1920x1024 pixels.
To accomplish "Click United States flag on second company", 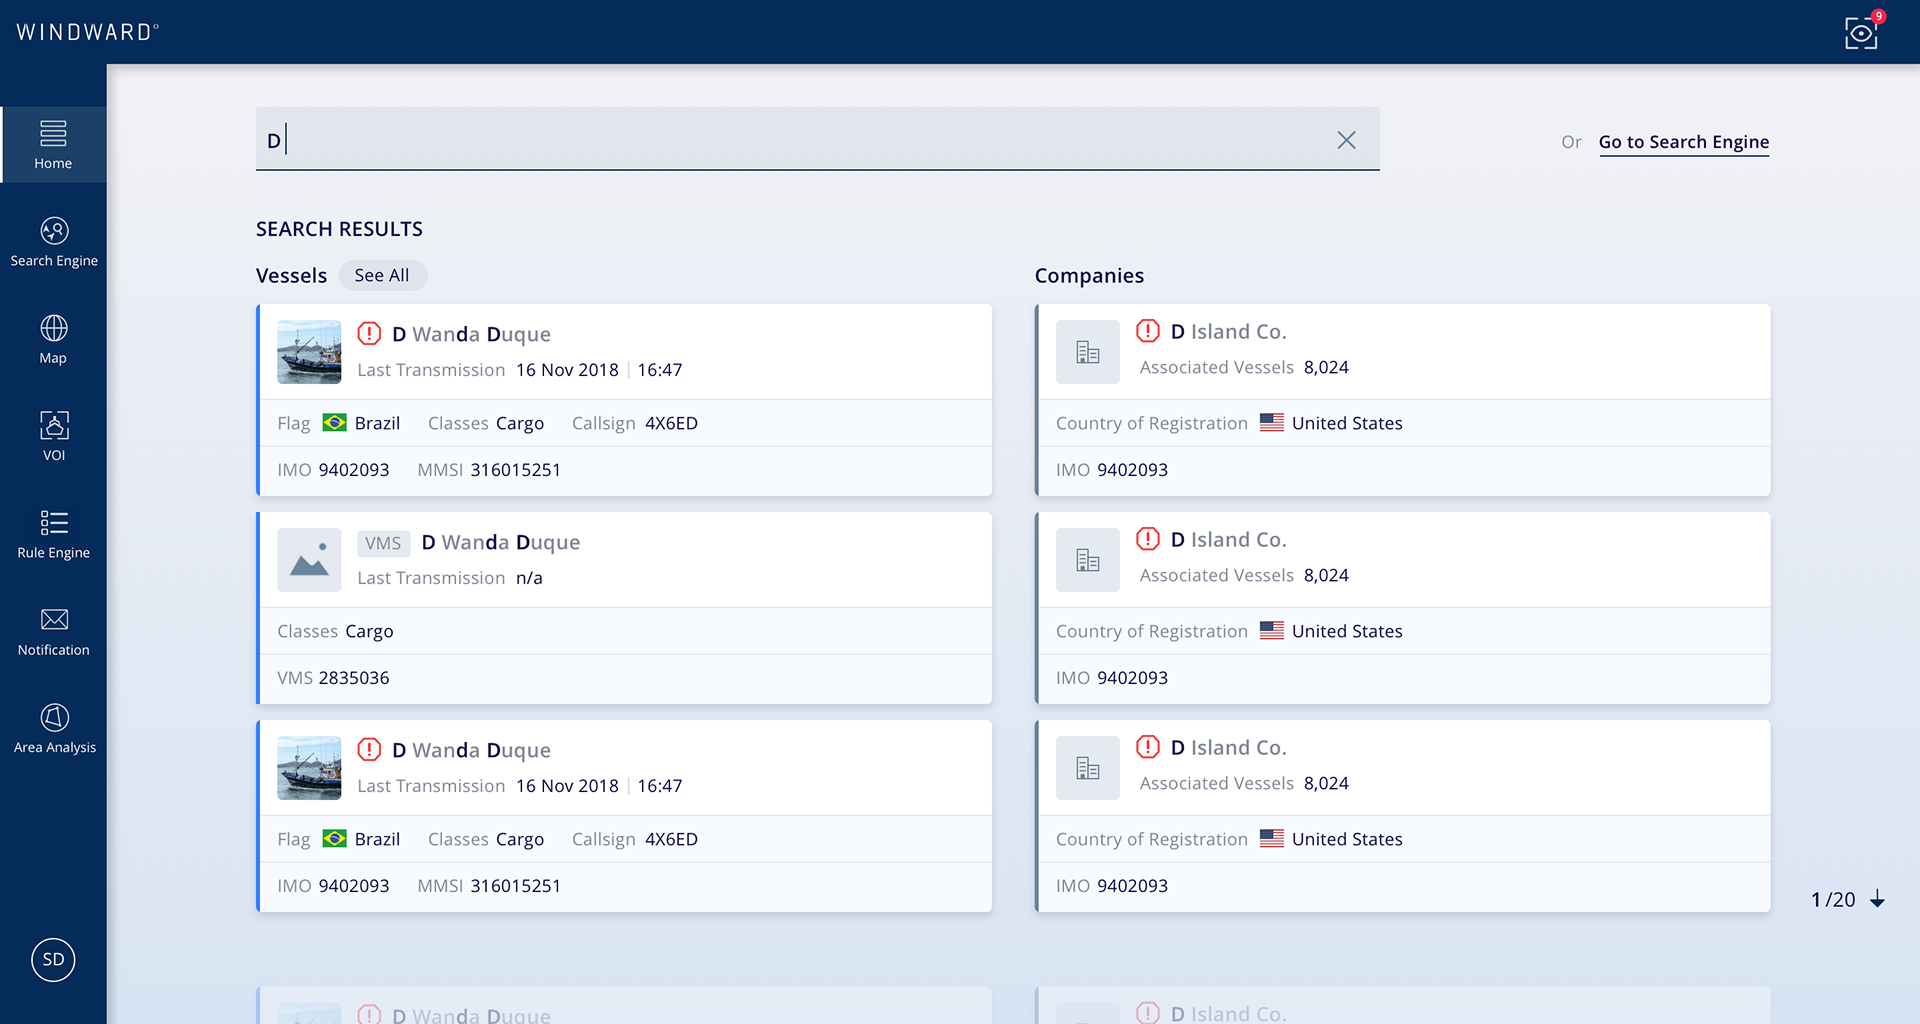I will 1272,631.
